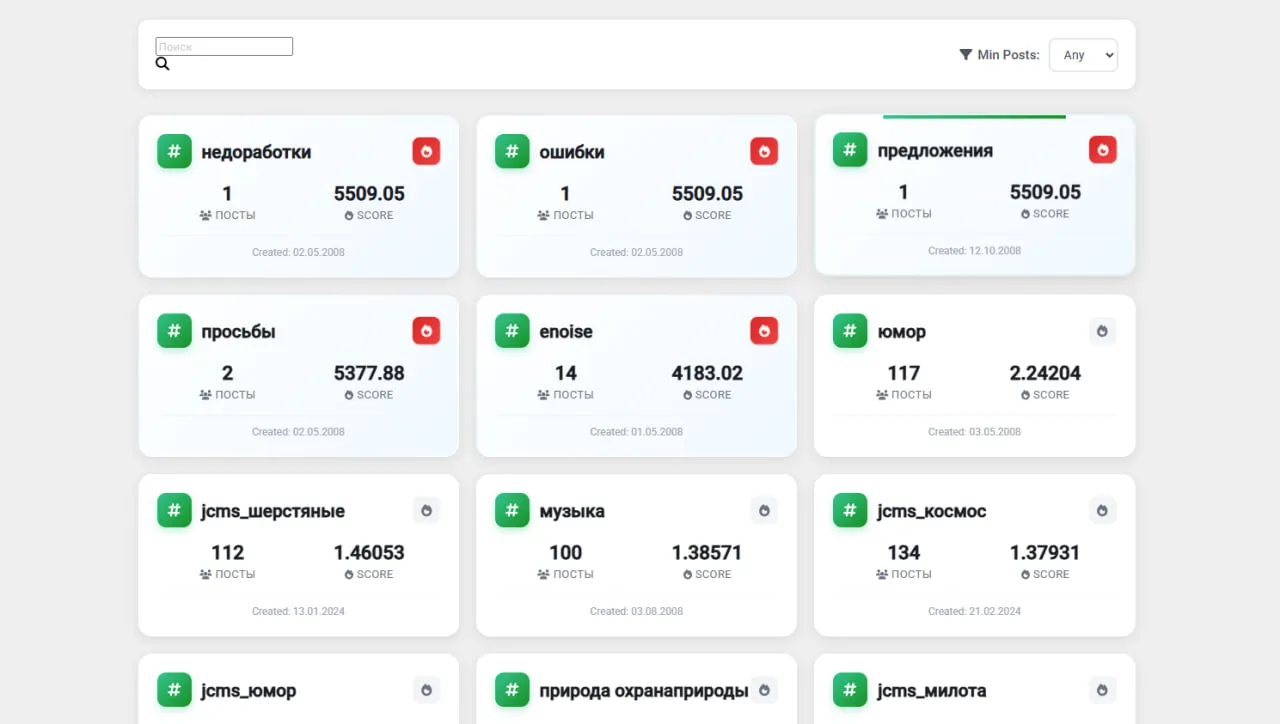1280x724 pixels.
Task: Click the red flame icon on enoise card
Action: click(x=764, y=331)
